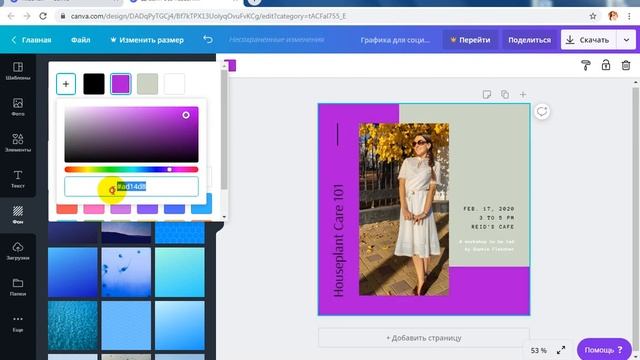Click the trash delete icon
Viewport: 640px width, 360px height.
(x=626, y=65)
